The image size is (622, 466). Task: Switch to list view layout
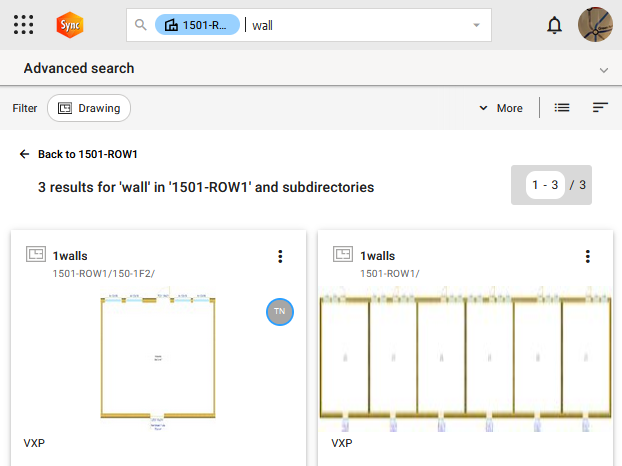coord(562,108)
